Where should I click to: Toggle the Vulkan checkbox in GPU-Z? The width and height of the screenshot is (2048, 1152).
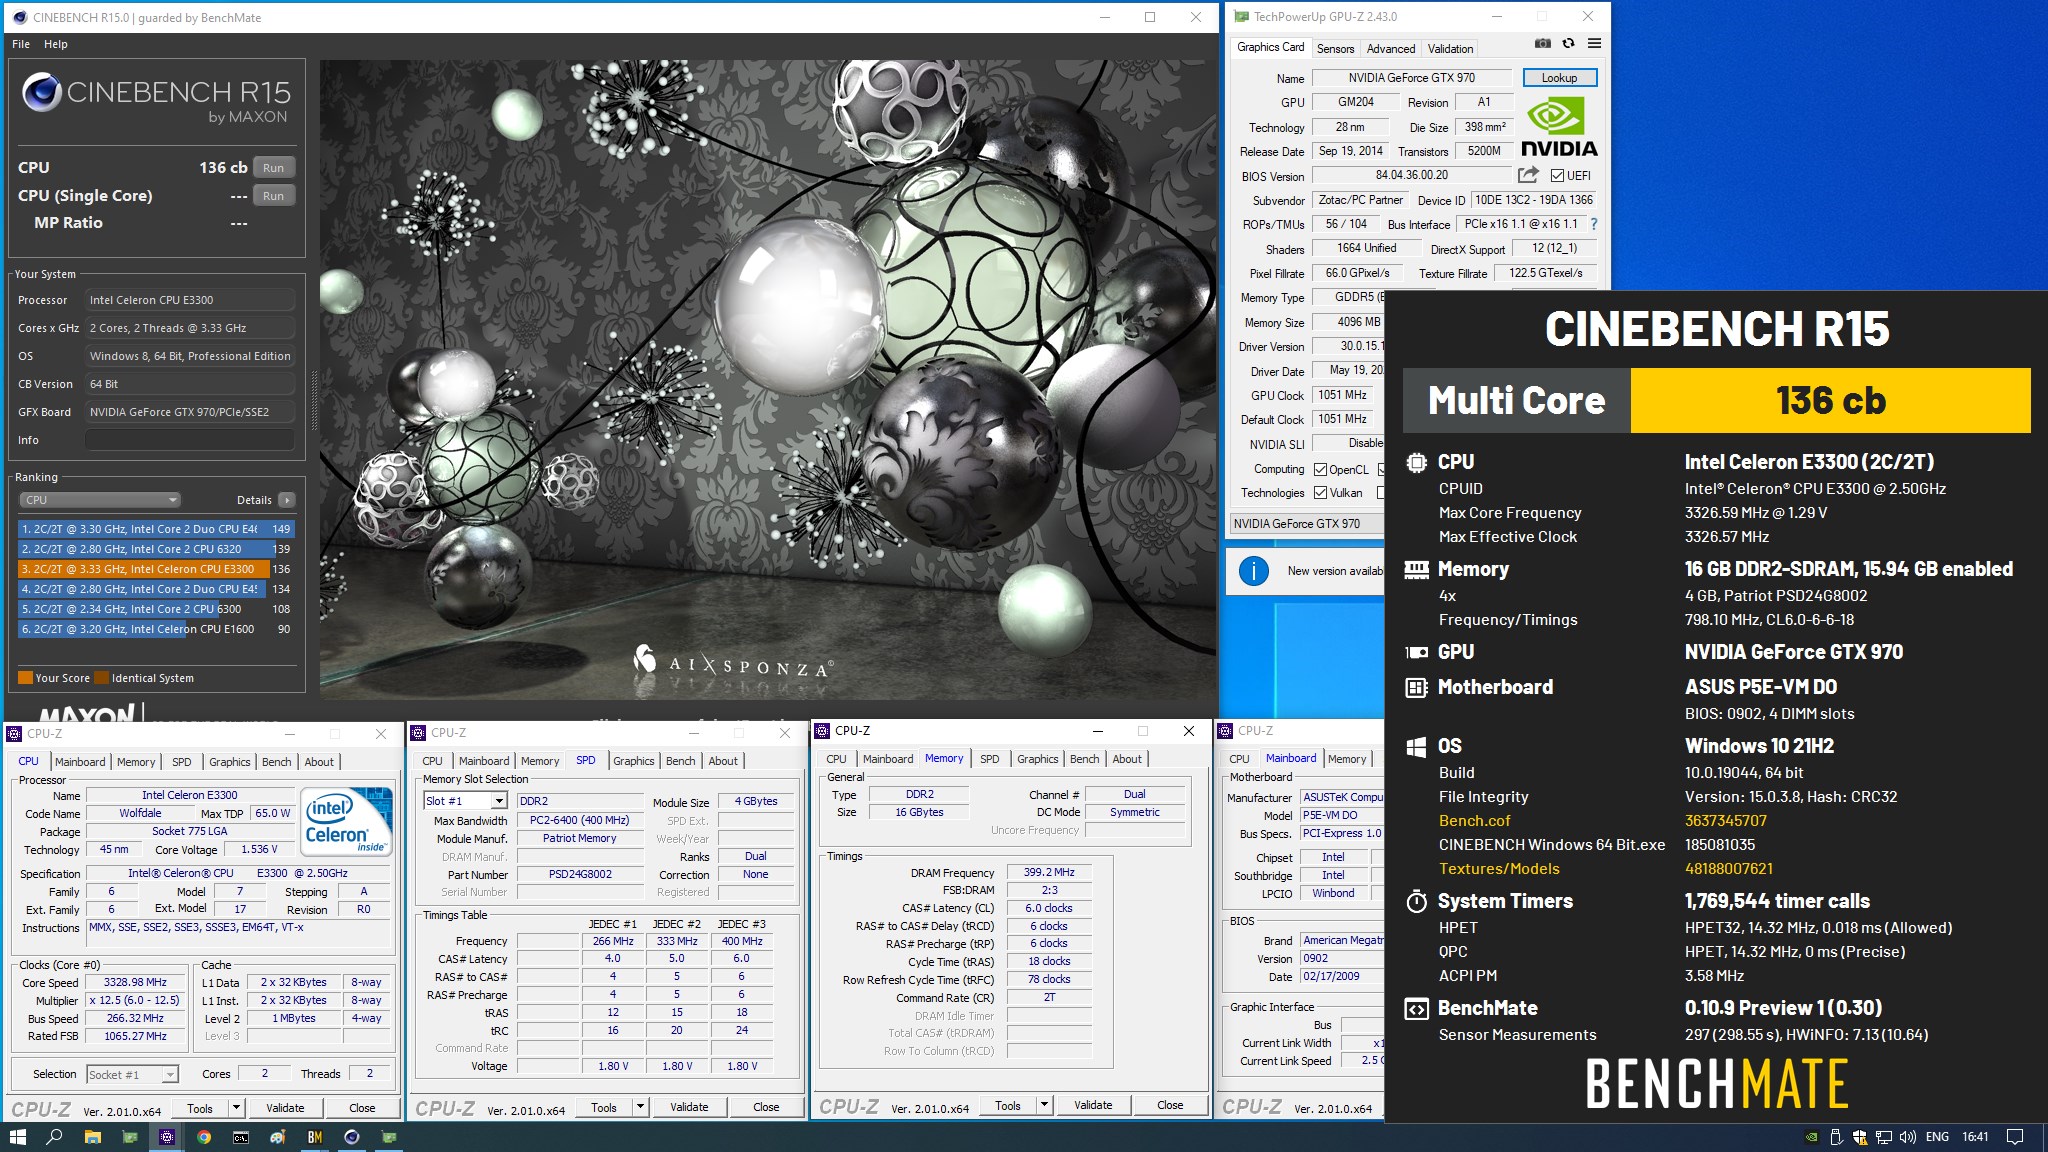coord(1320,493)
